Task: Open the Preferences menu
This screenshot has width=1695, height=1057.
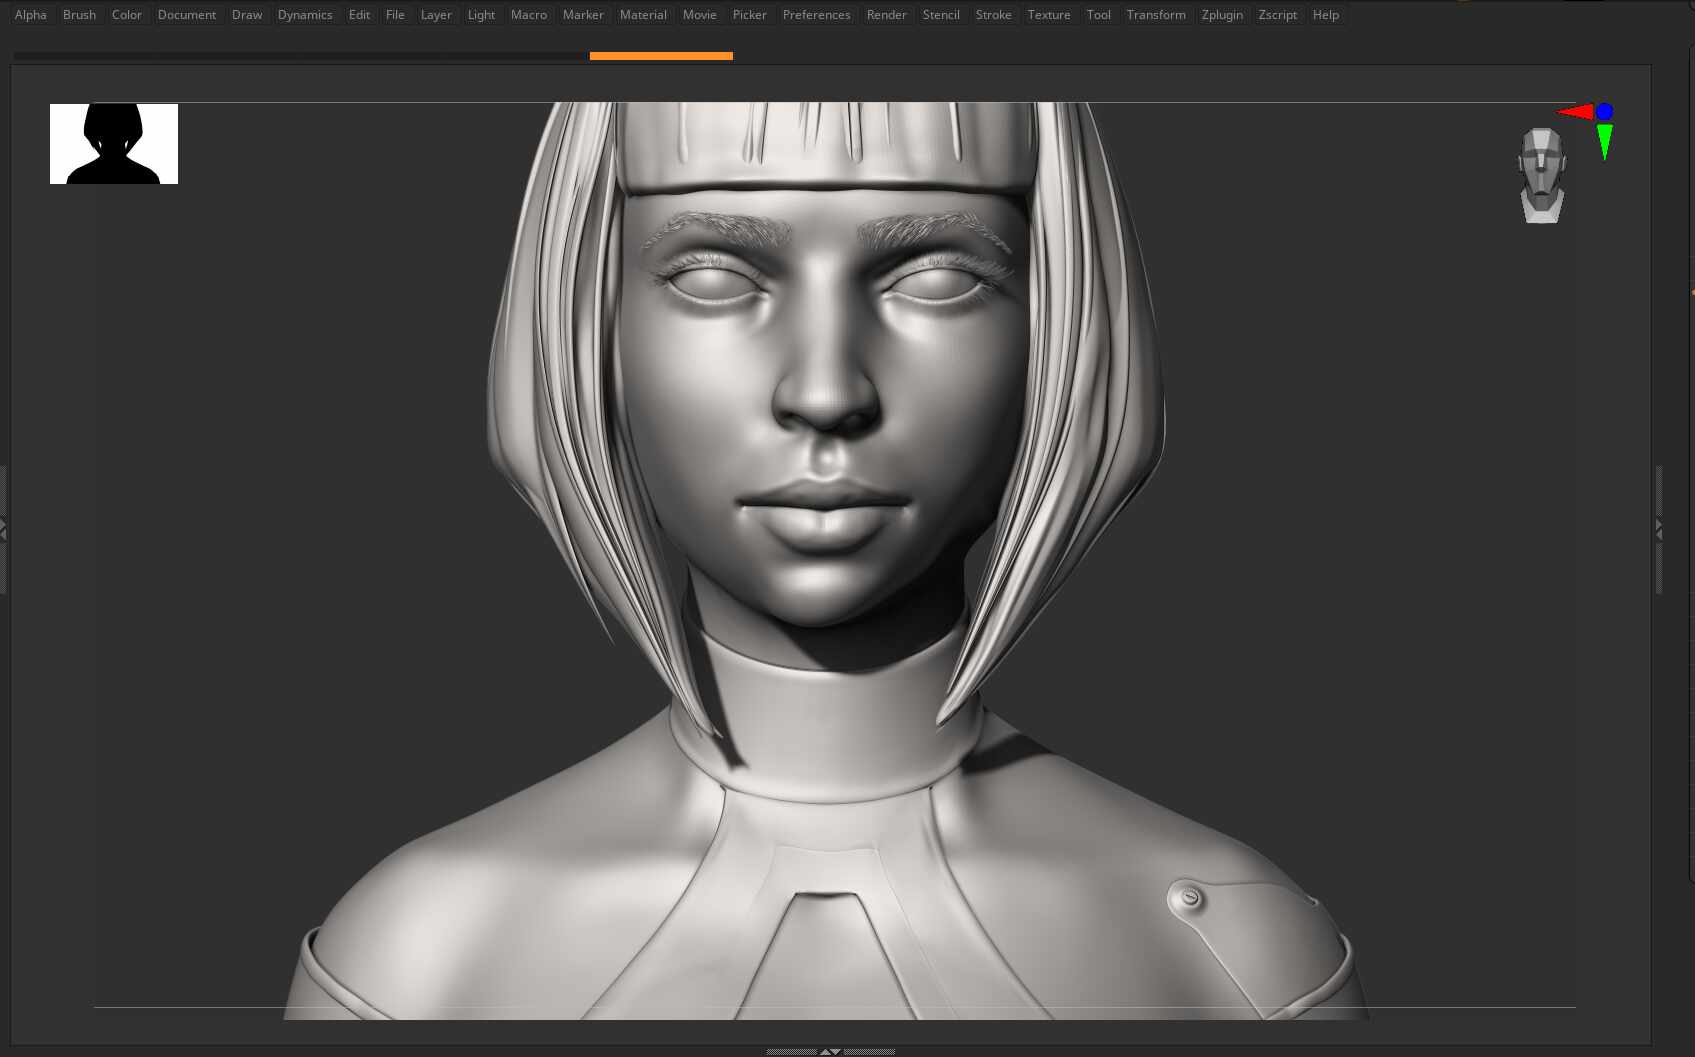Action: pyautogui.click(x=816, y=15)
